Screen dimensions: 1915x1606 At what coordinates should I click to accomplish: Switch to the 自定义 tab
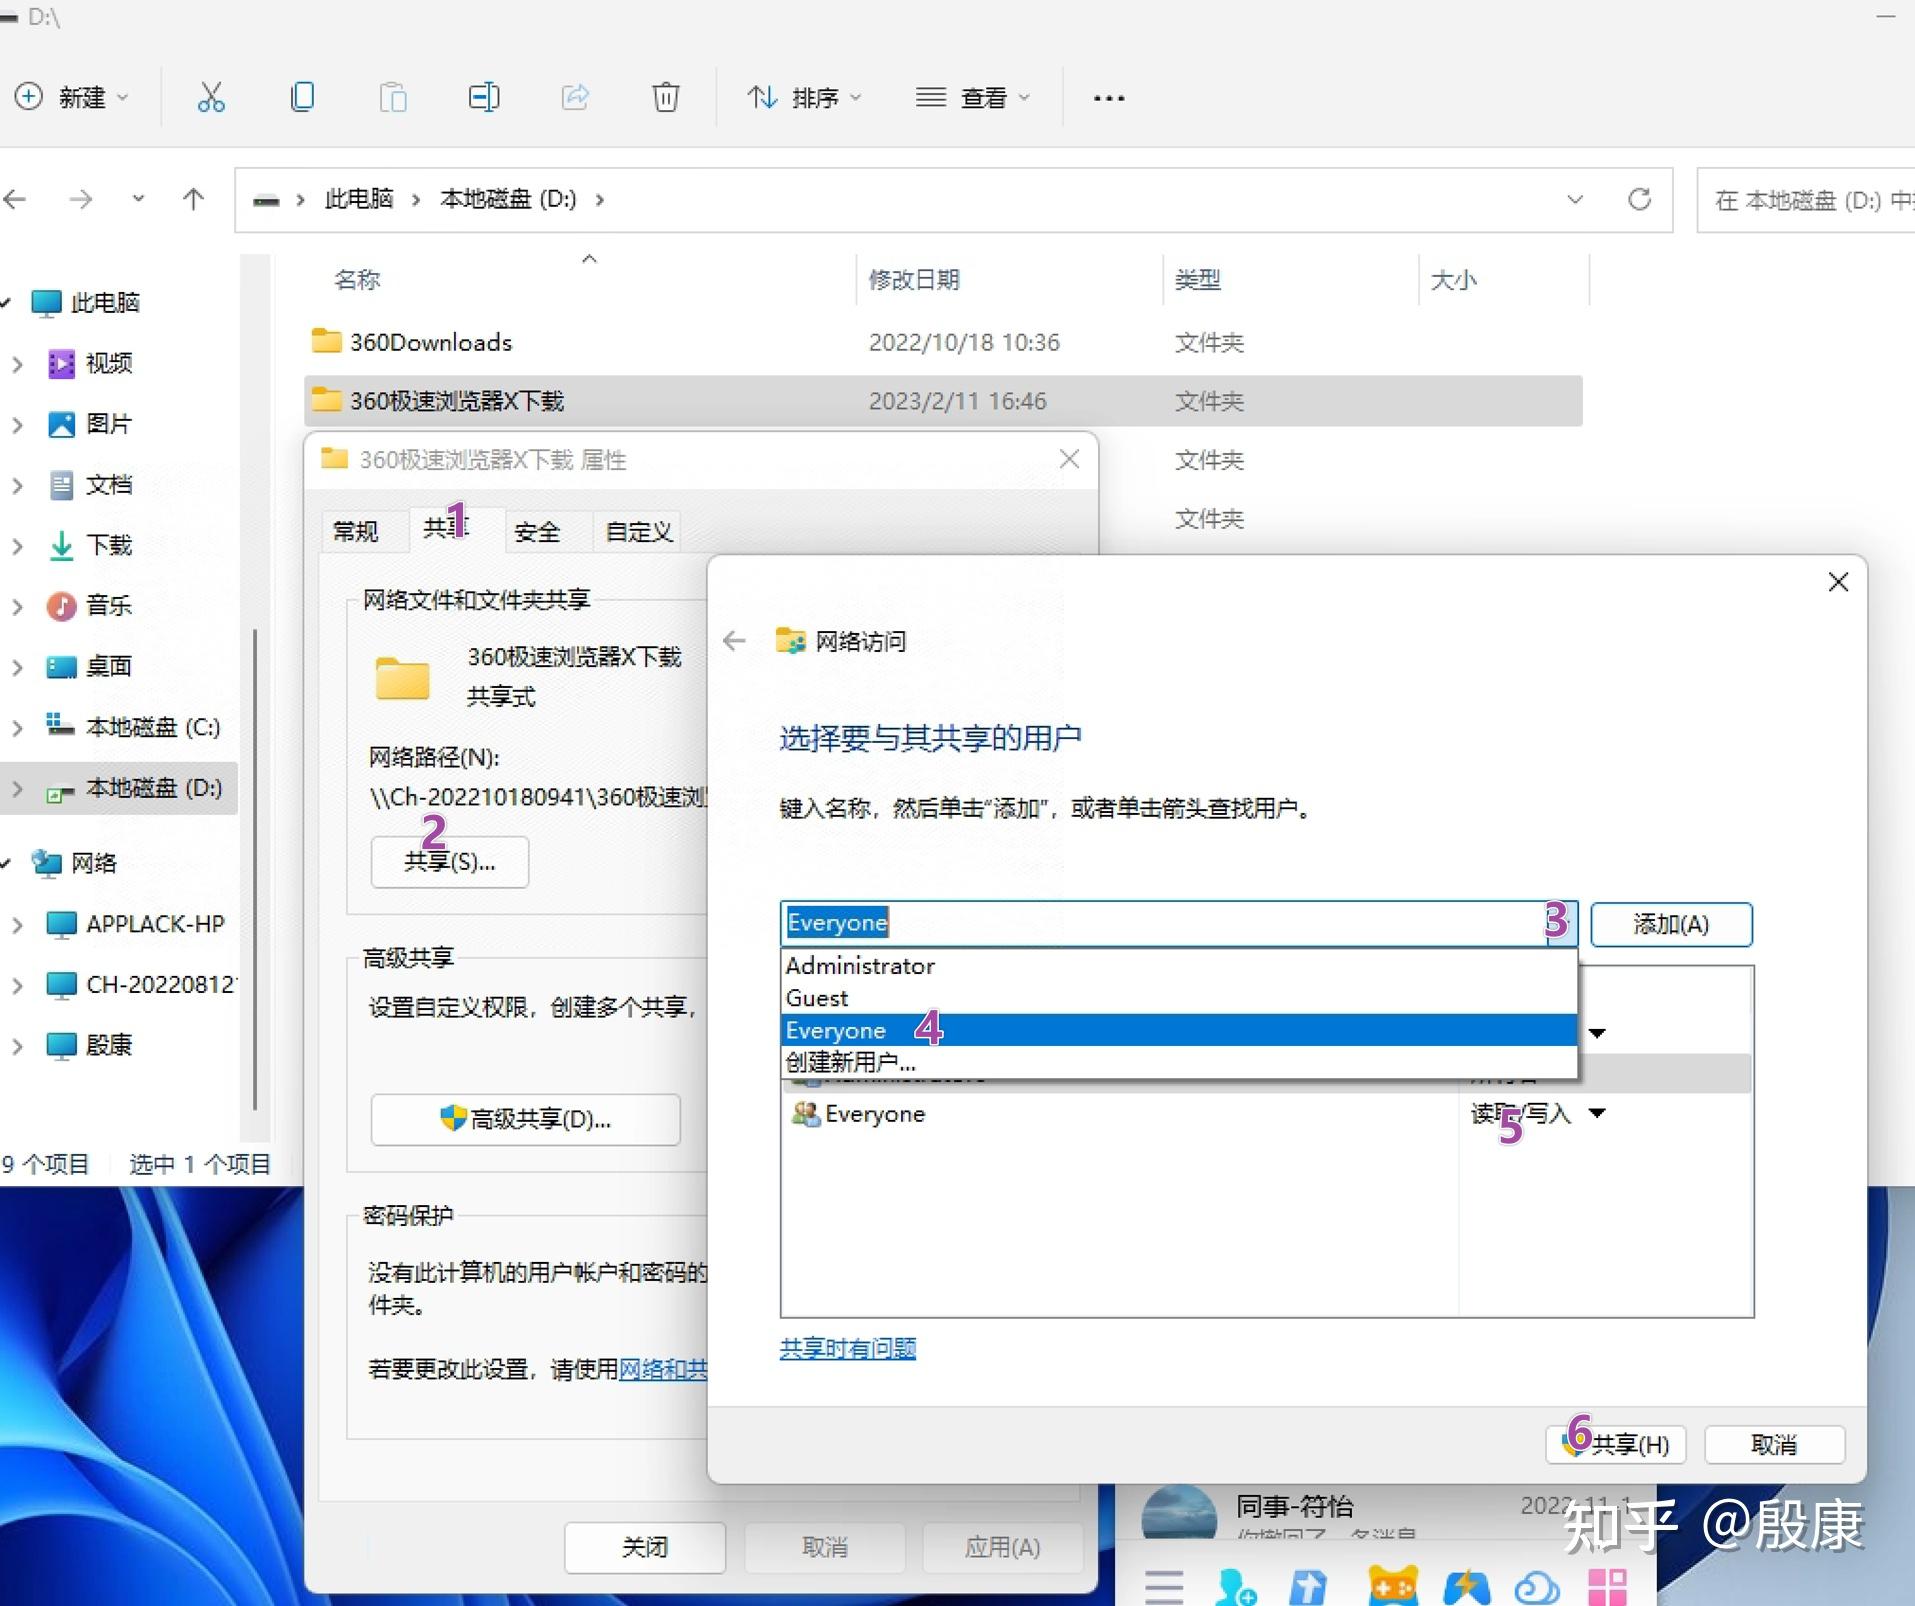coord(639,531)
